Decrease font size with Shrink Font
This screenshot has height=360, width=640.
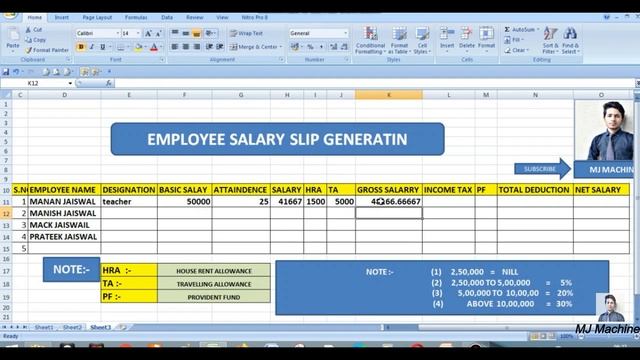[158, 33]
